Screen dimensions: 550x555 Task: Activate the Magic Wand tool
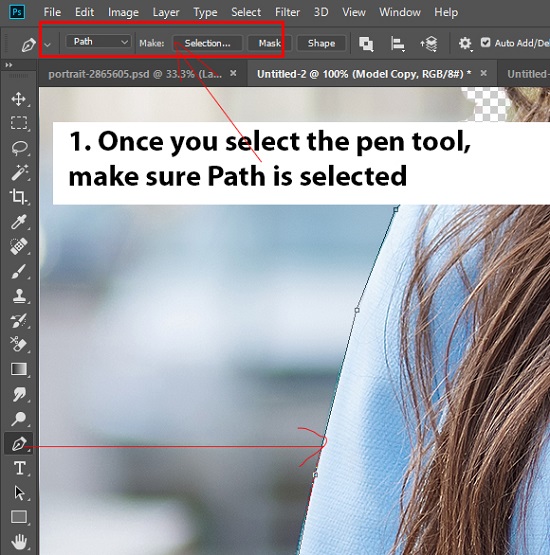point(18,172)
